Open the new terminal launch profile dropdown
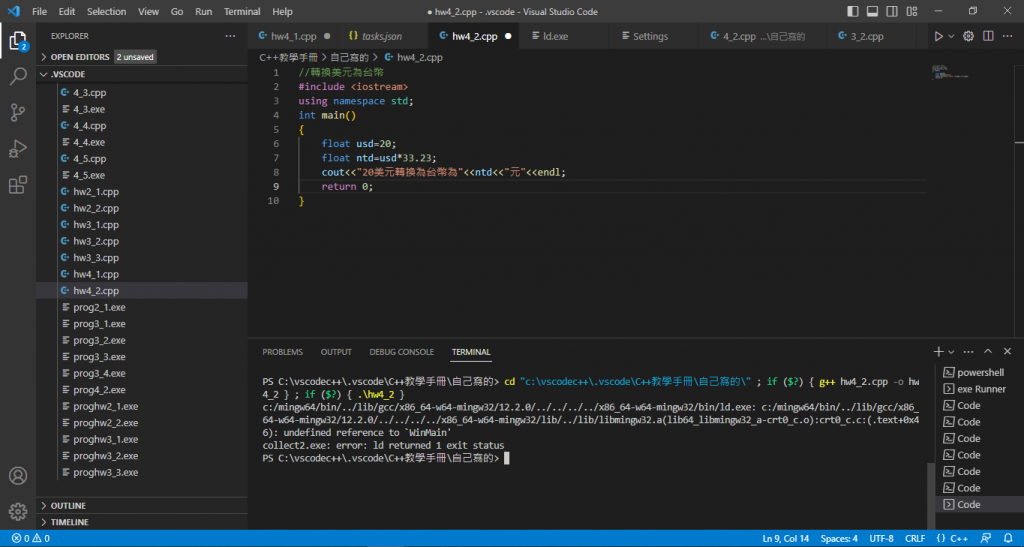Image resolution: width=1024 pixels, height=547 pixels. tap(953, 352)
